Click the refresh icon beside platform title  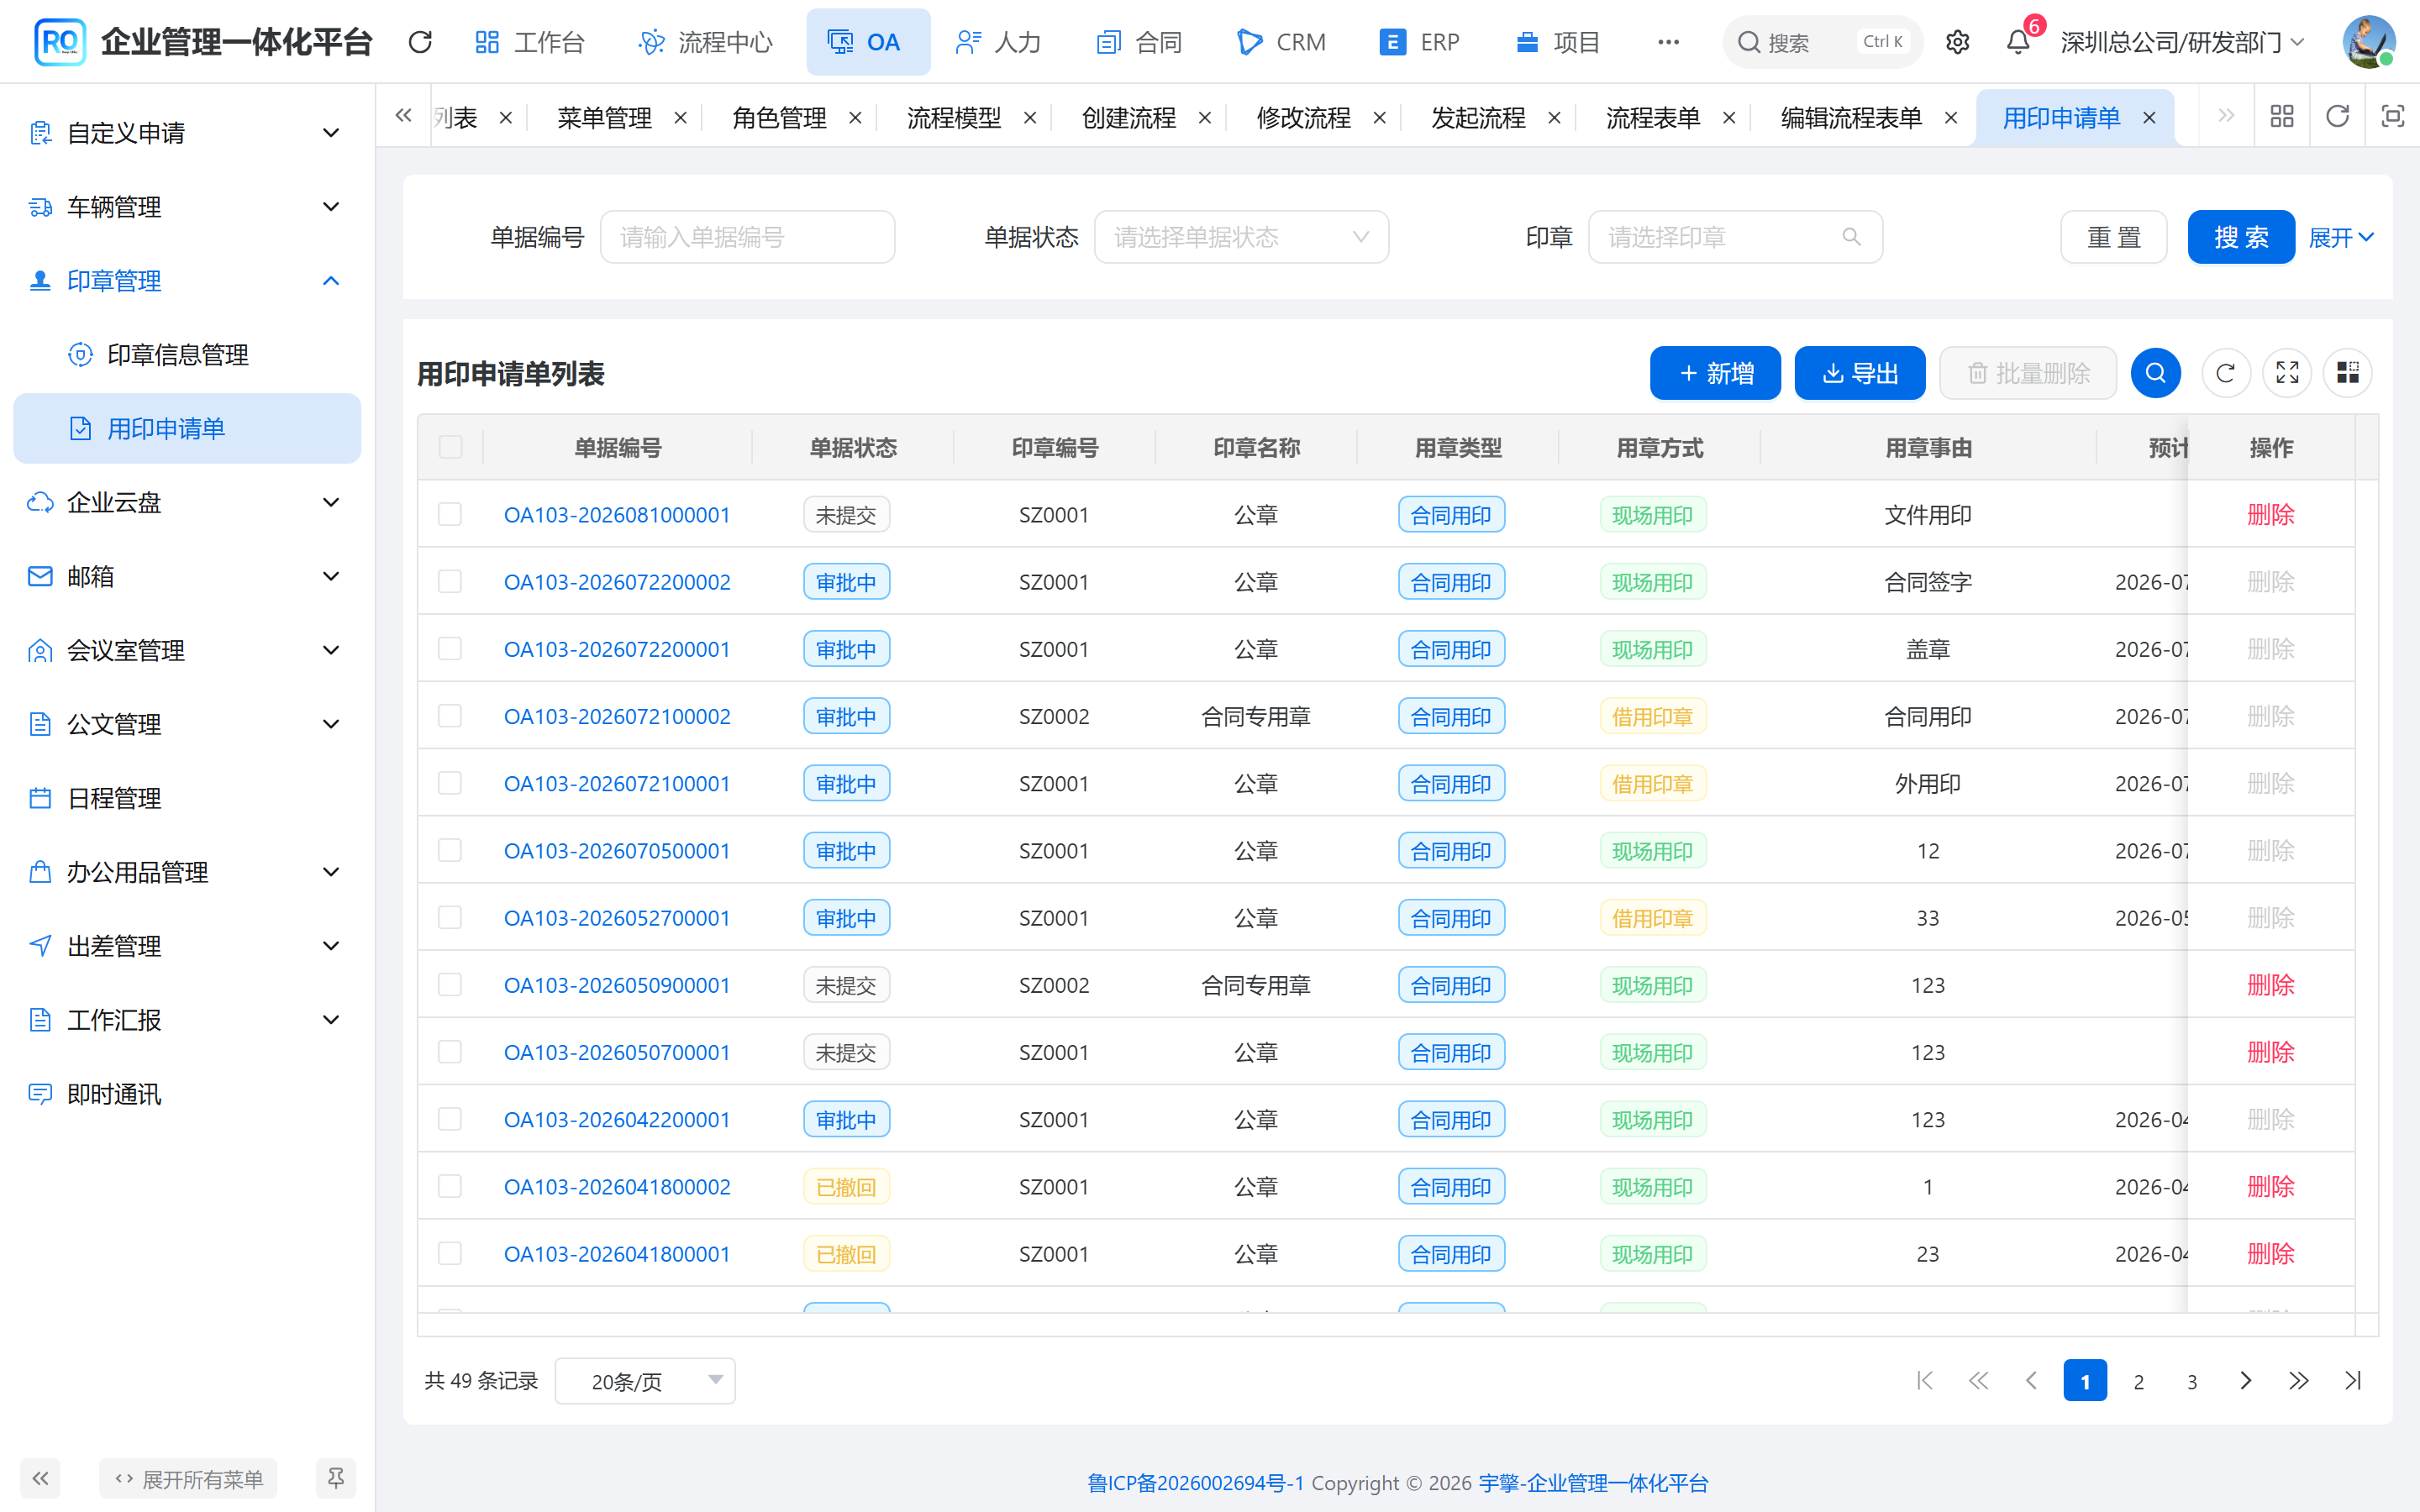click(420, 42)
